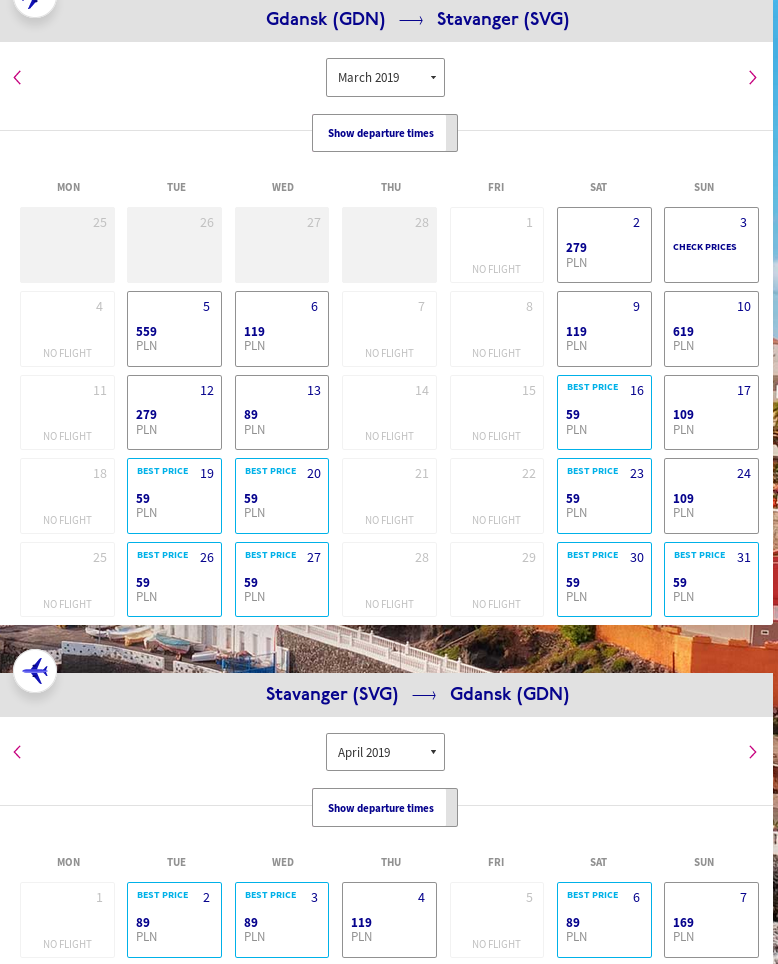The image size is (778, 964).
Task: Select April 7 return flight 169 PLN
Action: tap(711, 920)
